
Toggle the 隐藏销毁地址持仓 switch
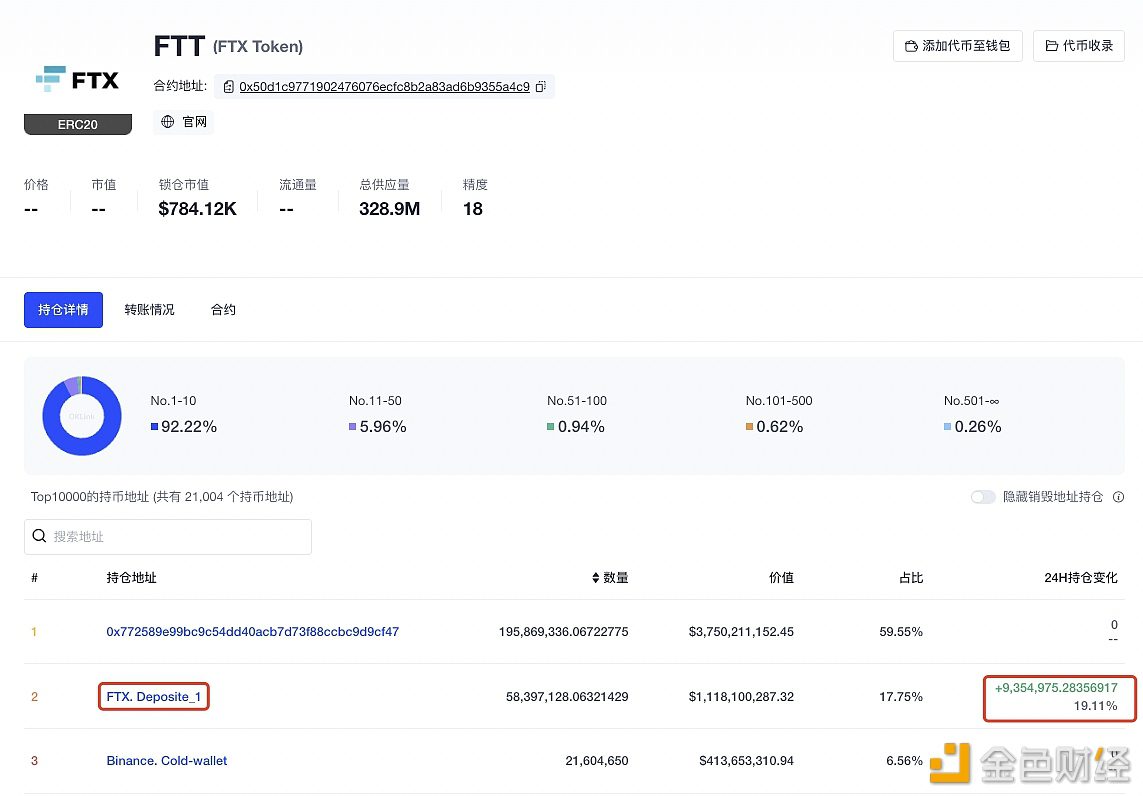983,497
